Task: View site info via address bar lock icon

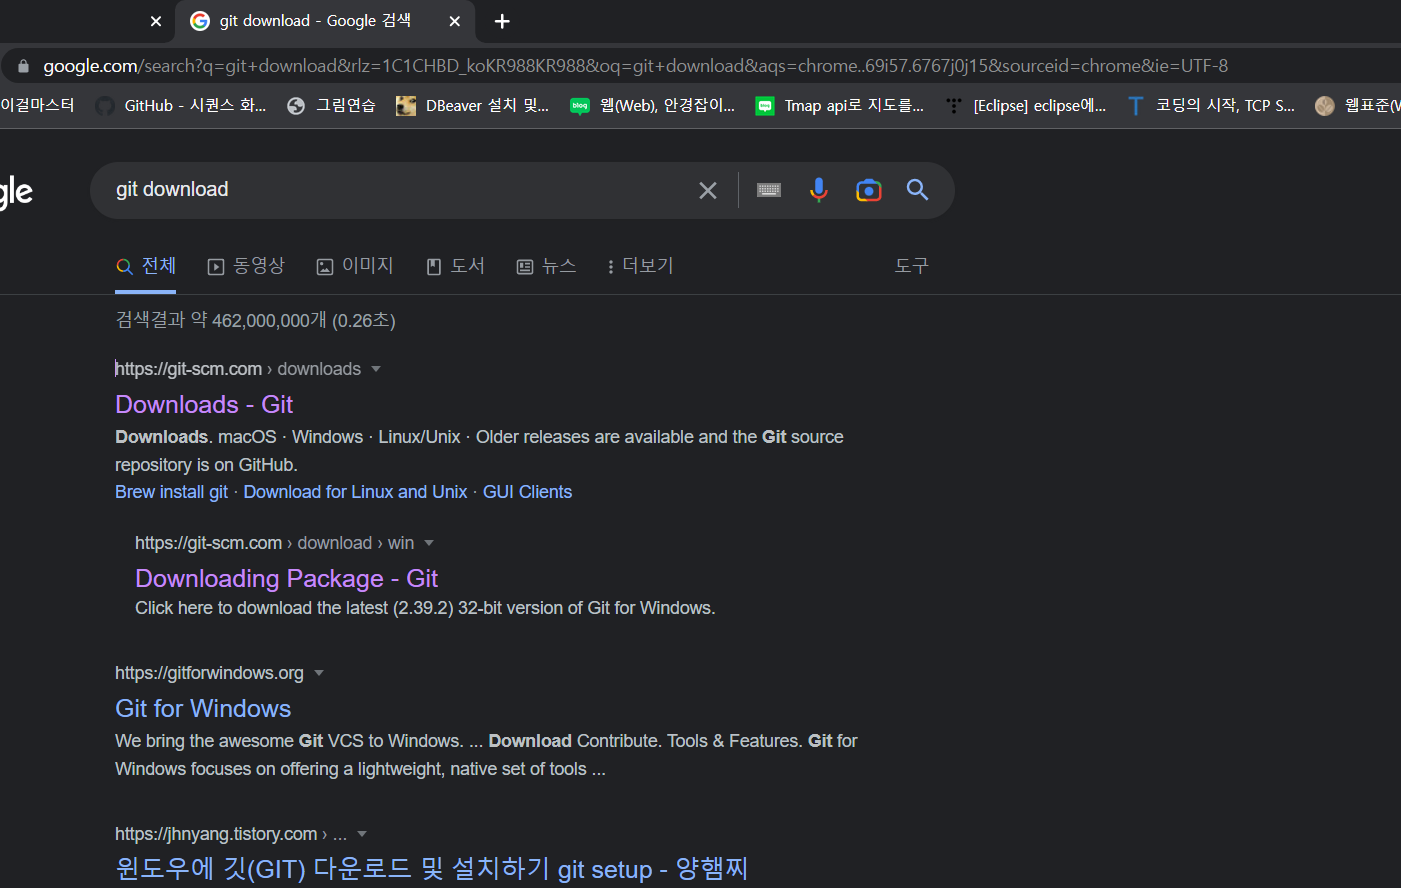Action: coord(23,66)
